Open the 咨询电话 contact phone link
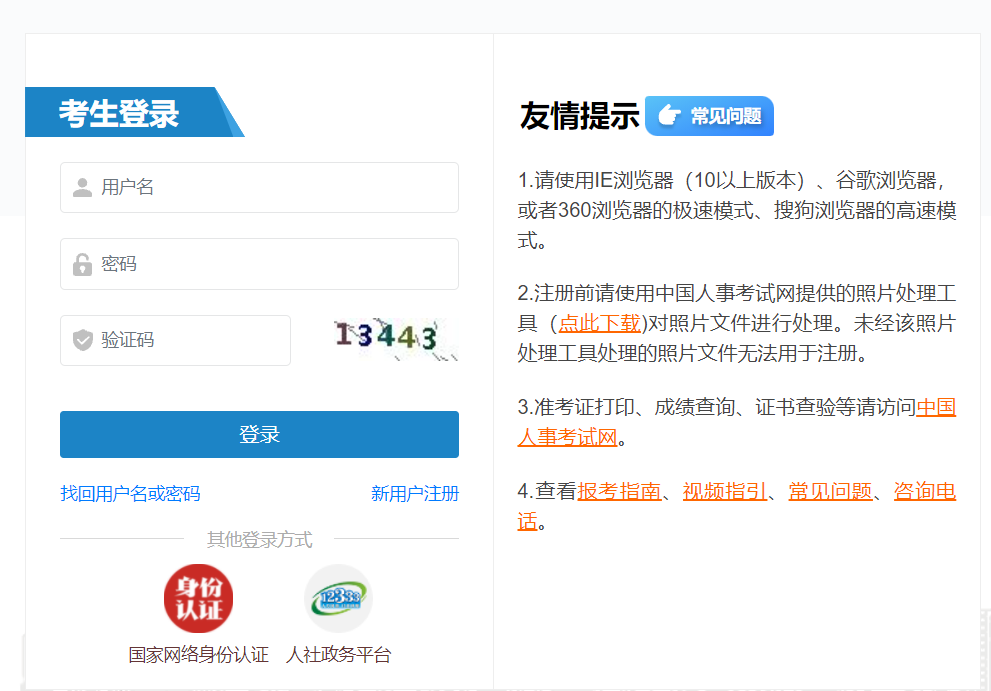991x691 pixels. pos(924,491)
